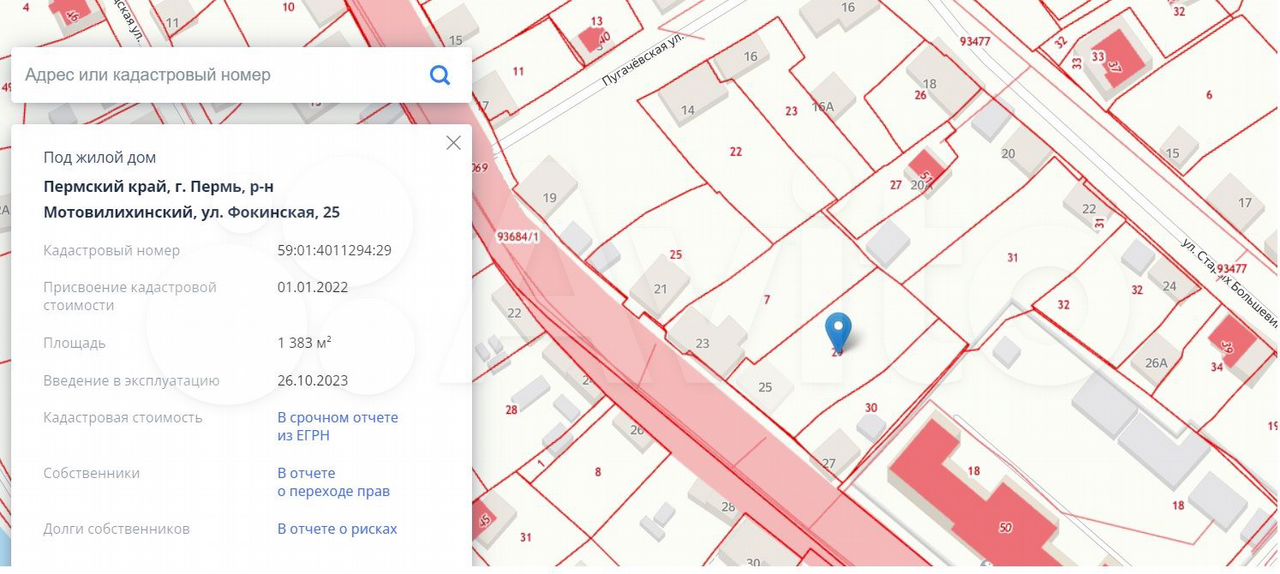Close the parcel info panel

453,143
